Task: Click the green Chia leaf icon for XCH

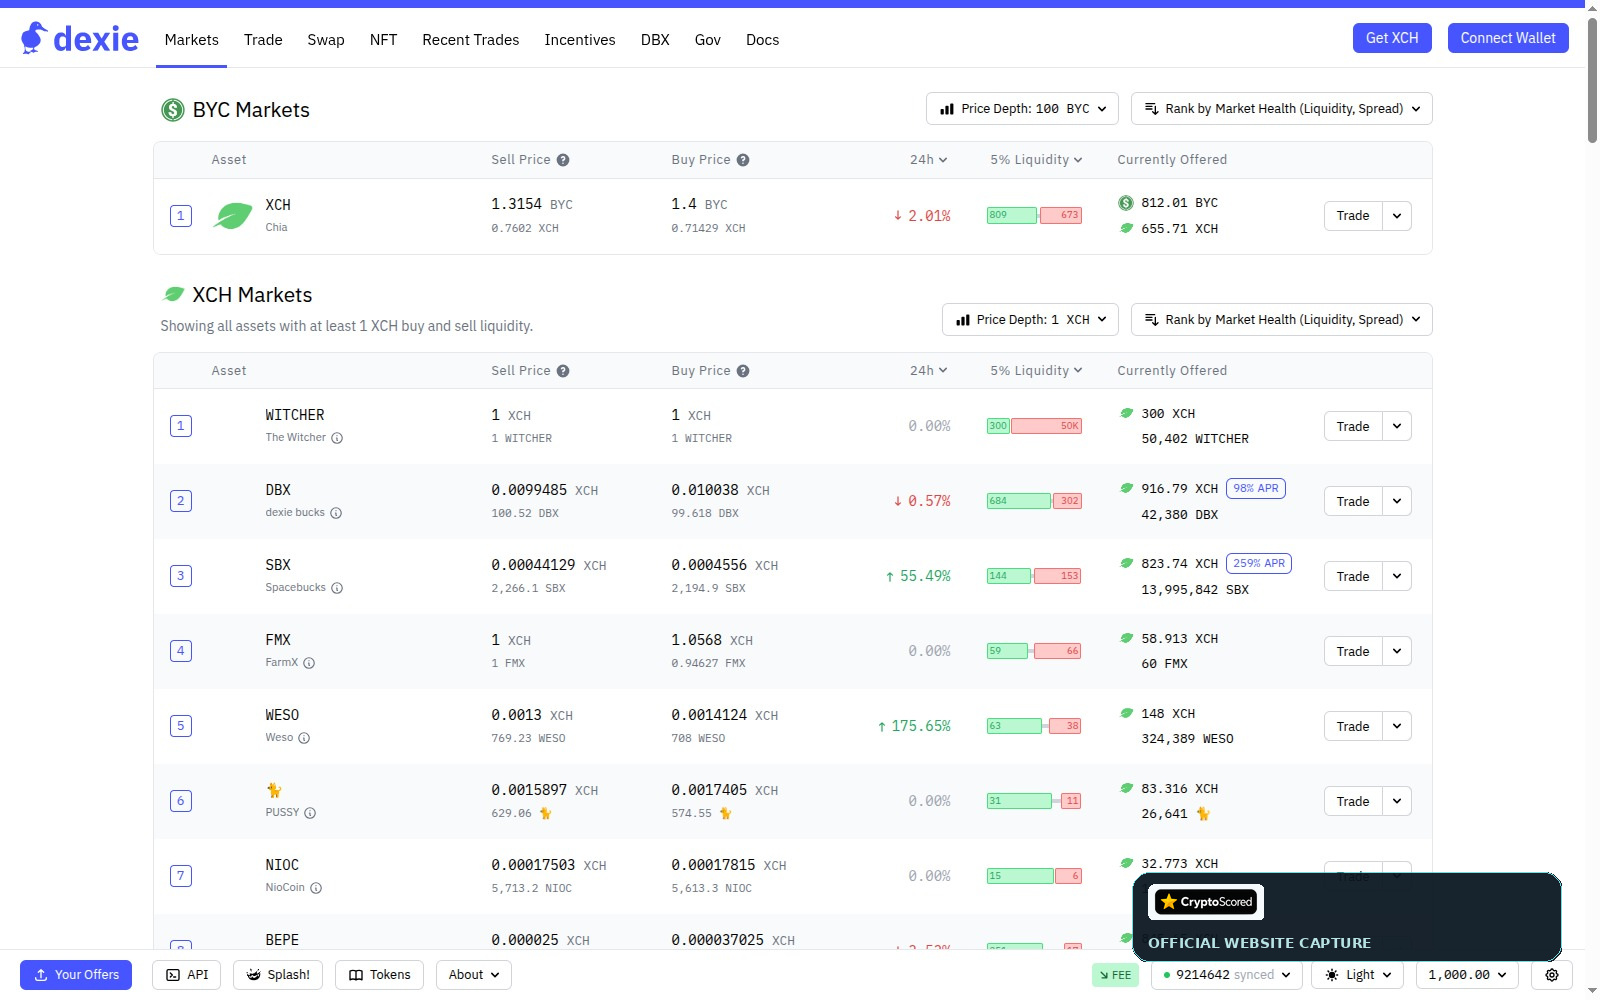Action: [233, 216]
